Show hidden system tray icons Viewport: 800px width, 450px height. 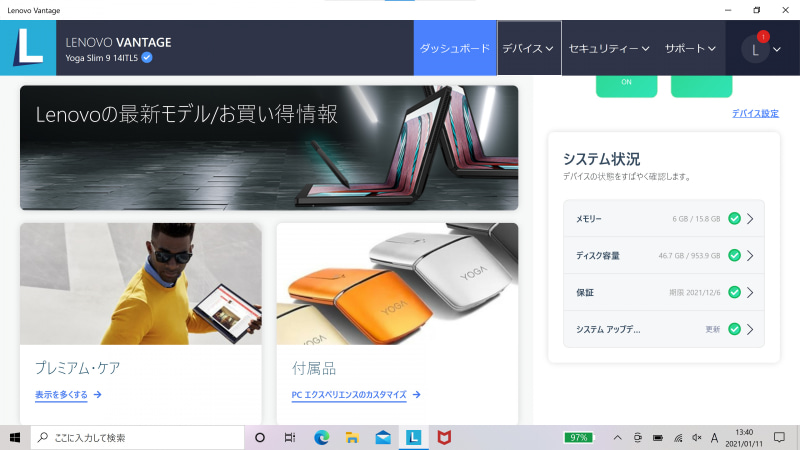(x=617, y=438)
